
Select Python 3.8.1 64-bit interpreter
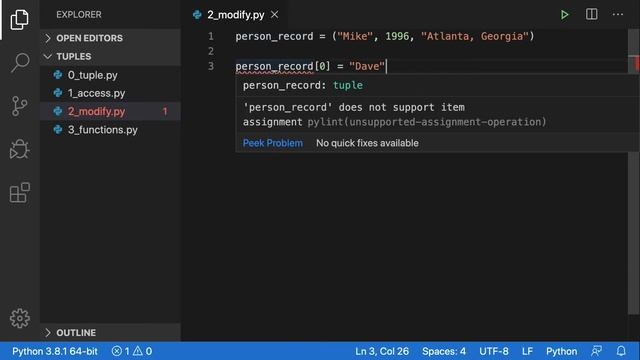coord(55,351)
